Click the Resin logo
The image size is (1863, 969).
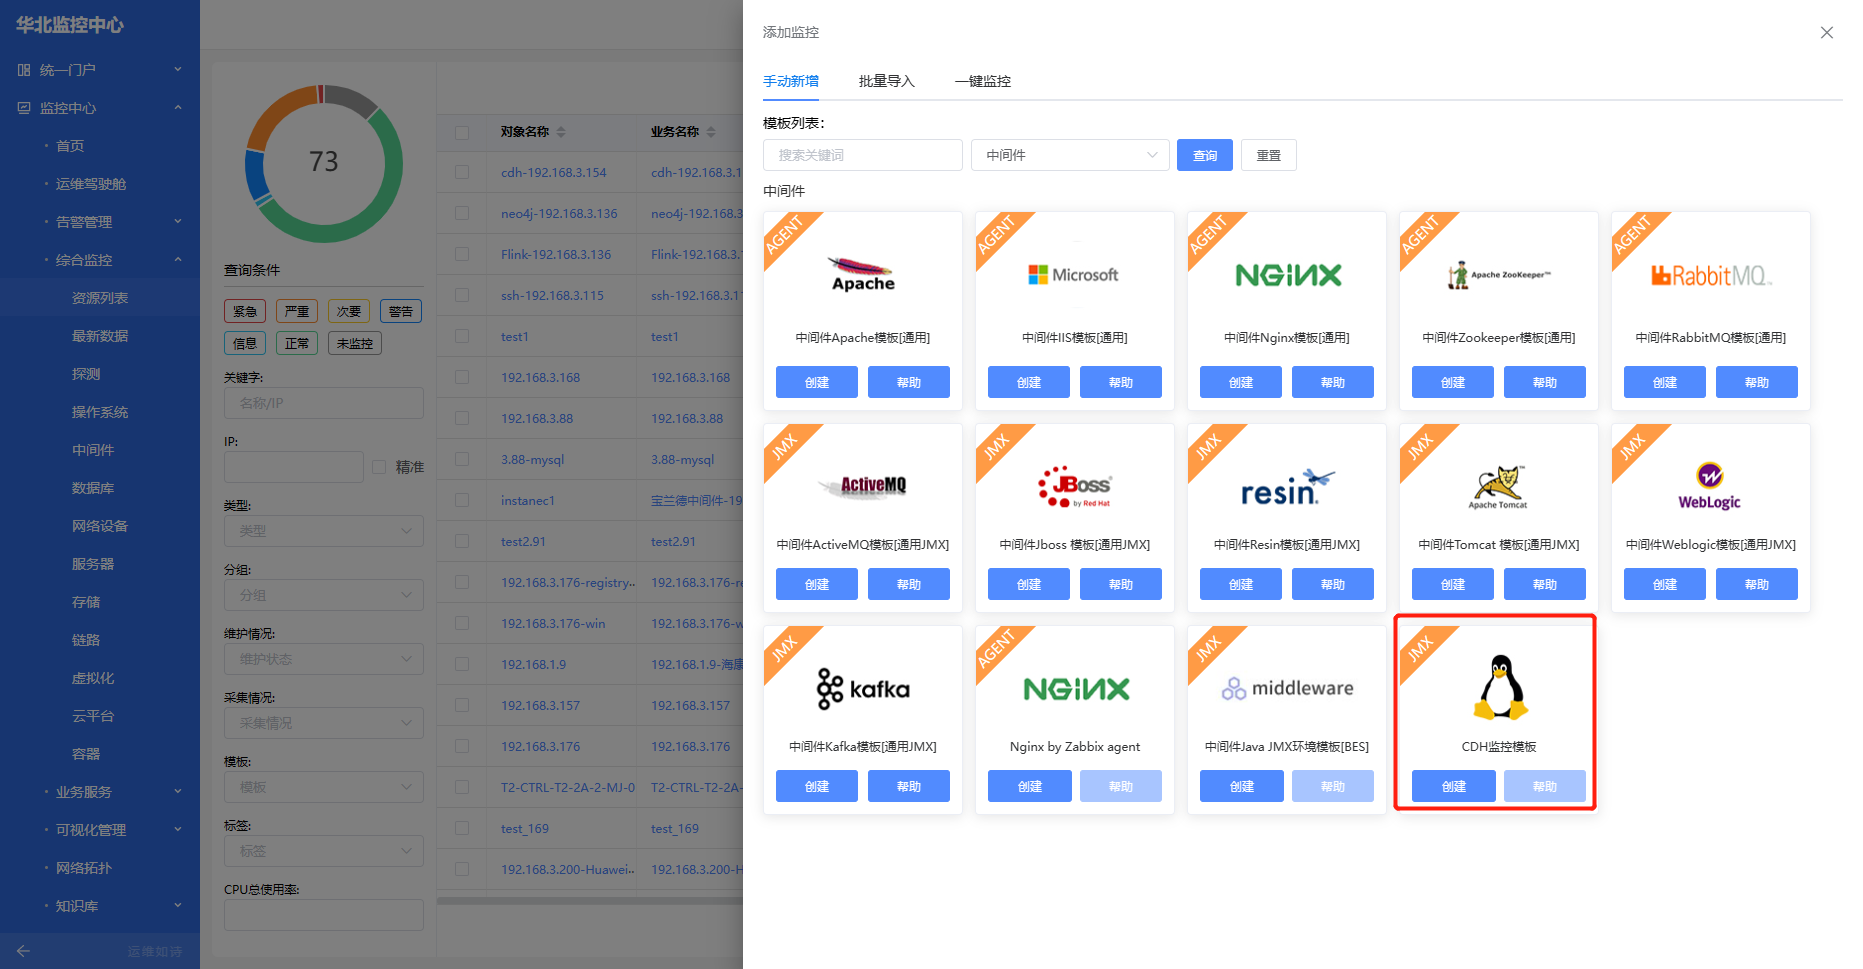1288,488
